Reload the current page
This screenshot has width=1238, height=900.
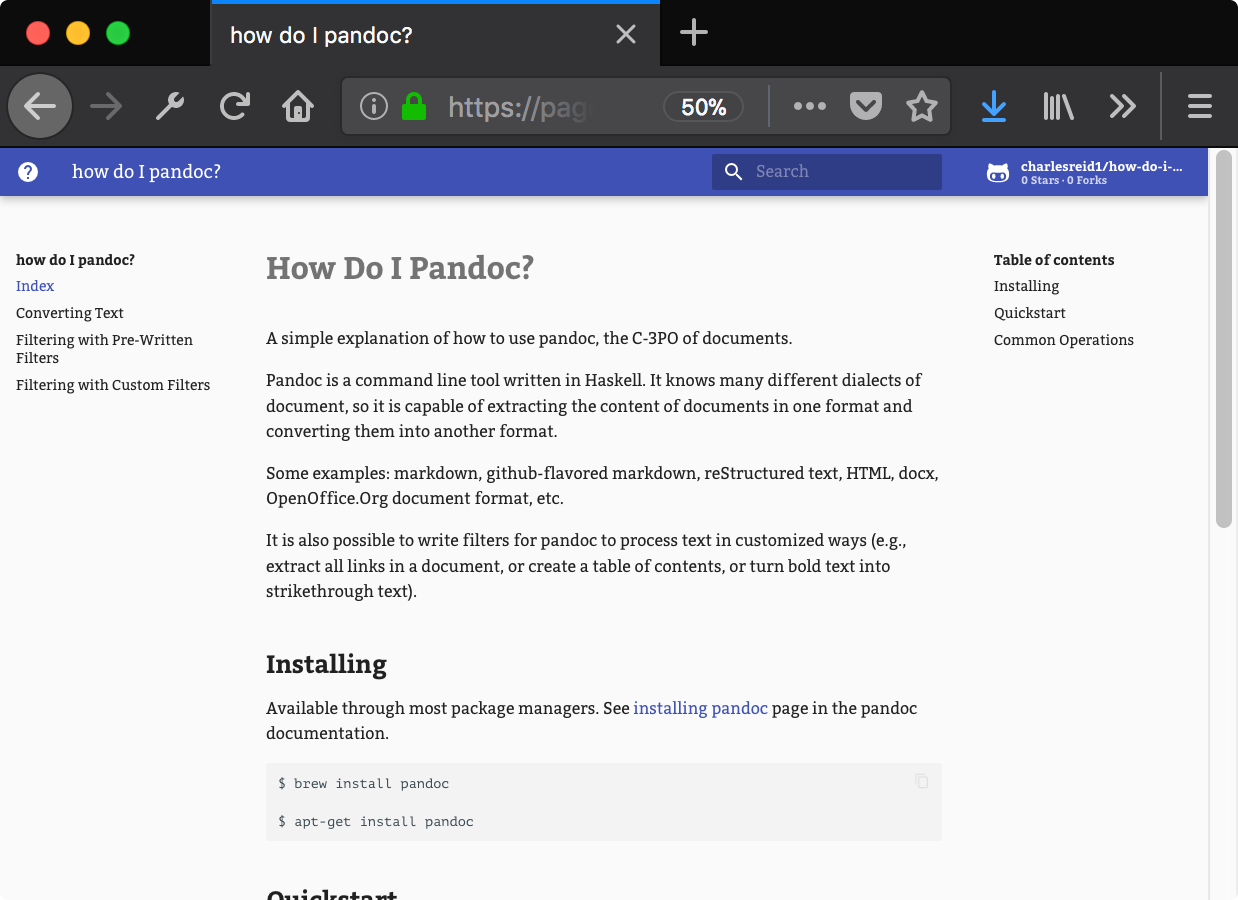coord(235,106)
